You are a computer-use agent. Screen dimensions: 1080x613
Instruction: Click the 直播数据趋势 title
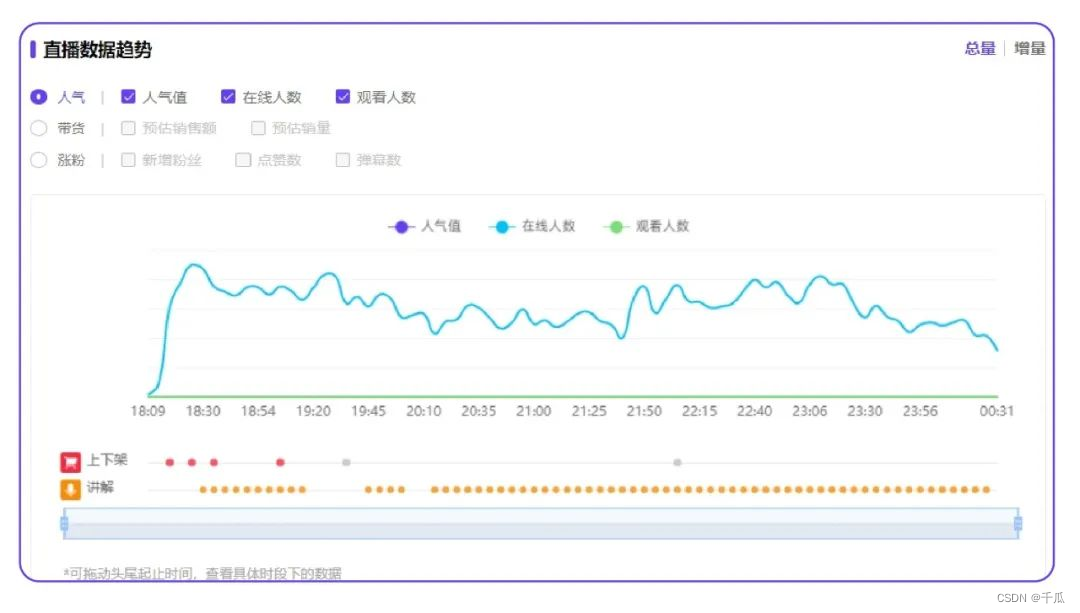click(97, 50)
